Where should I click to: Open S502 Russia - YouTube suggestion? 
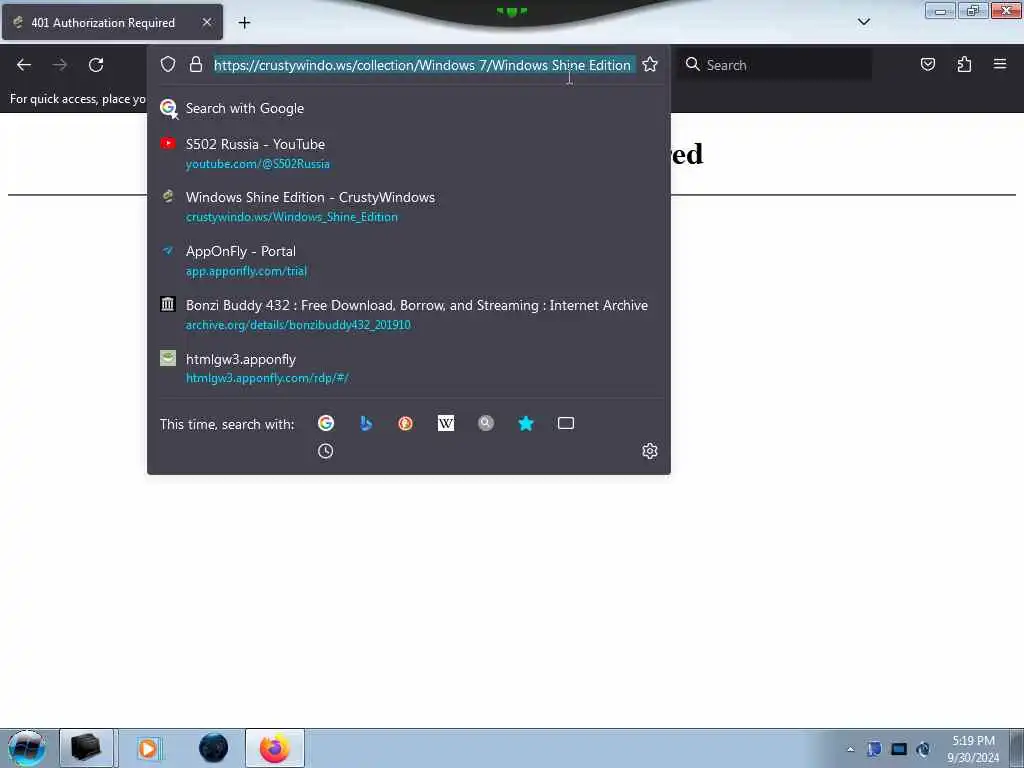point(409,153)
